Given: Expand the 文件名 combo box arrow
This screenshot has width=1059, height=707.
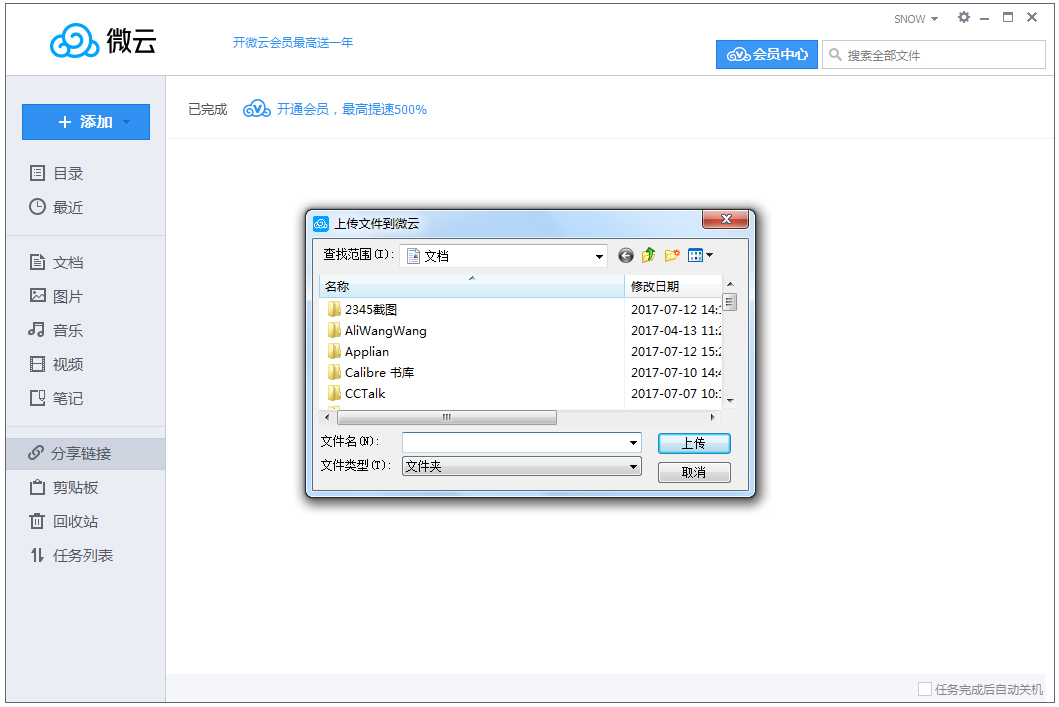Looking at the screenshot, I should pos(634,443).
